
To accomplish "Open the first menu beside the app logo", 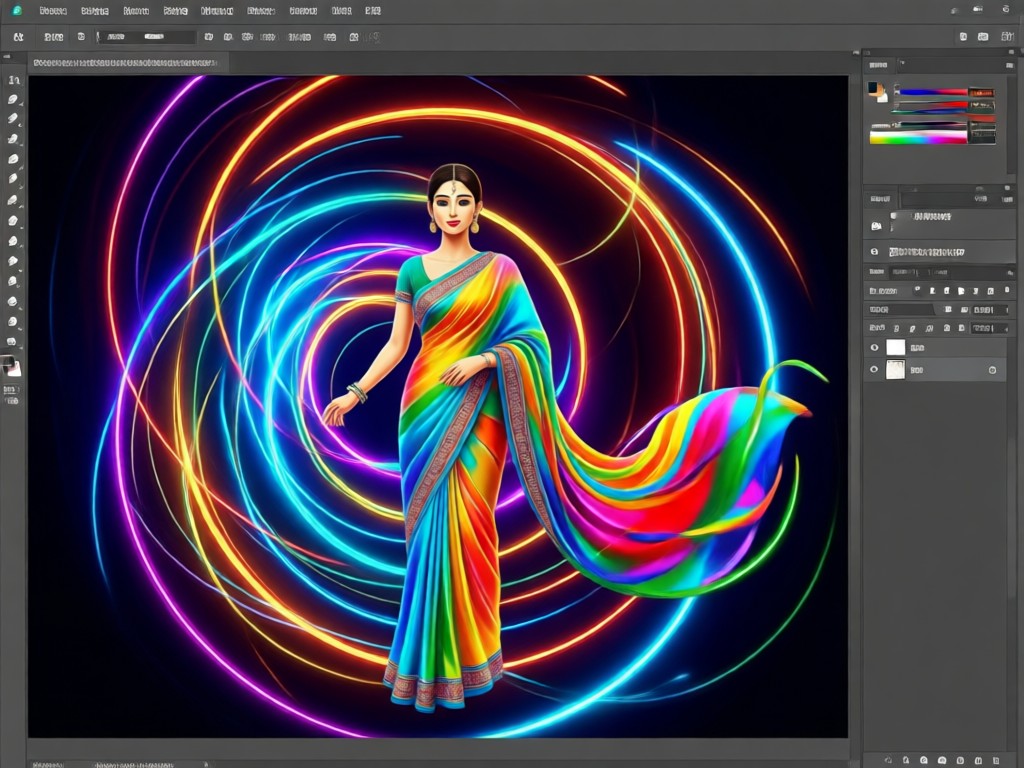I will point(53,11).
